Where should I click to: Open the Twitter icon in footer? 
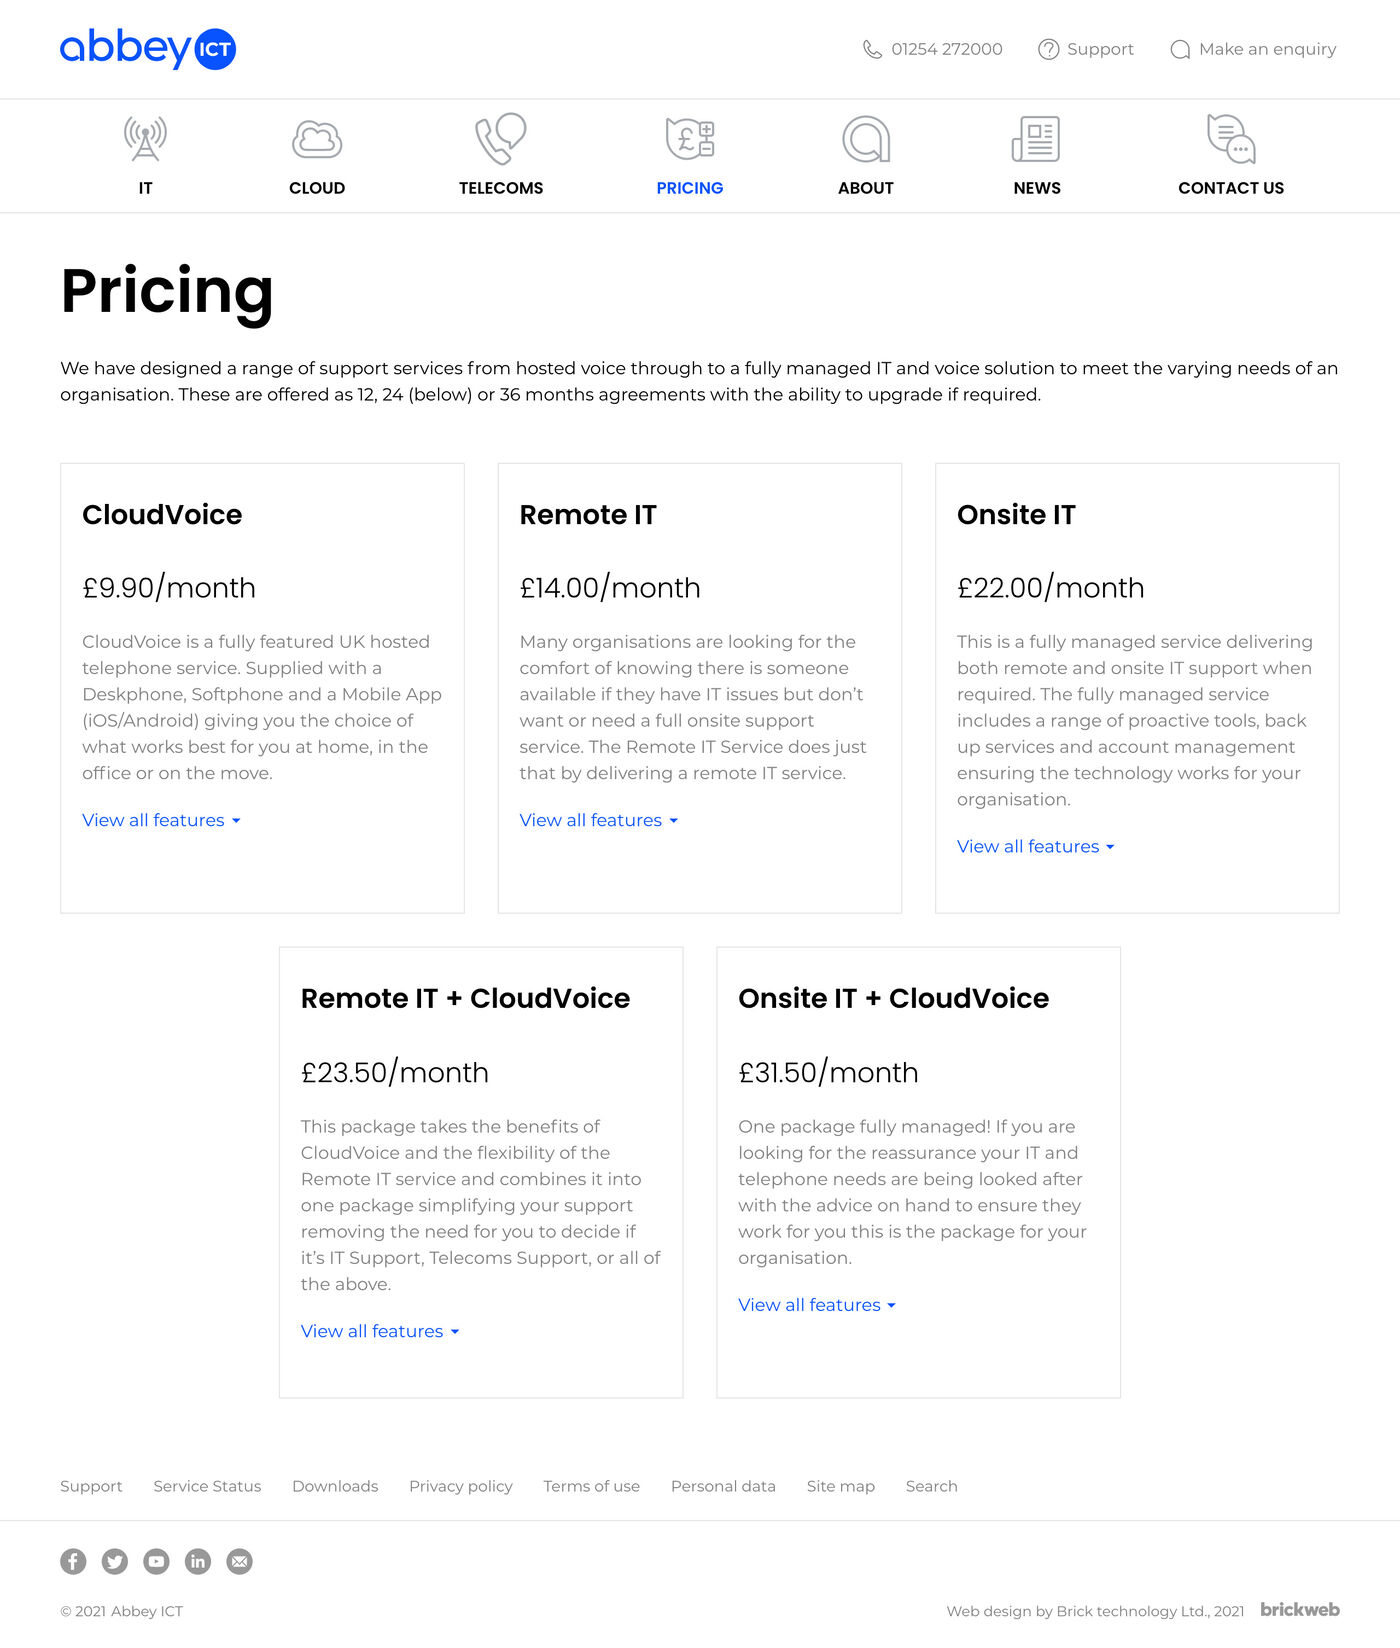pyautogui.click(x=115, y=1561)
